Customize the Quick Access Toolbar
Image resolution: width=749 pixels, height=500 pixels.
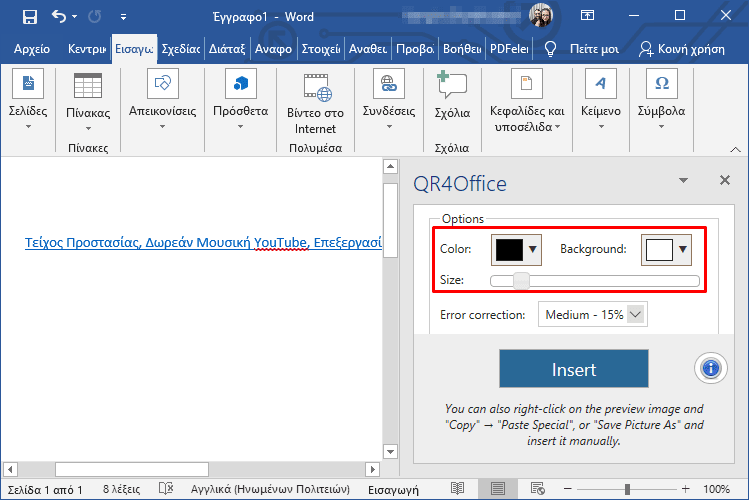point(123,17)
